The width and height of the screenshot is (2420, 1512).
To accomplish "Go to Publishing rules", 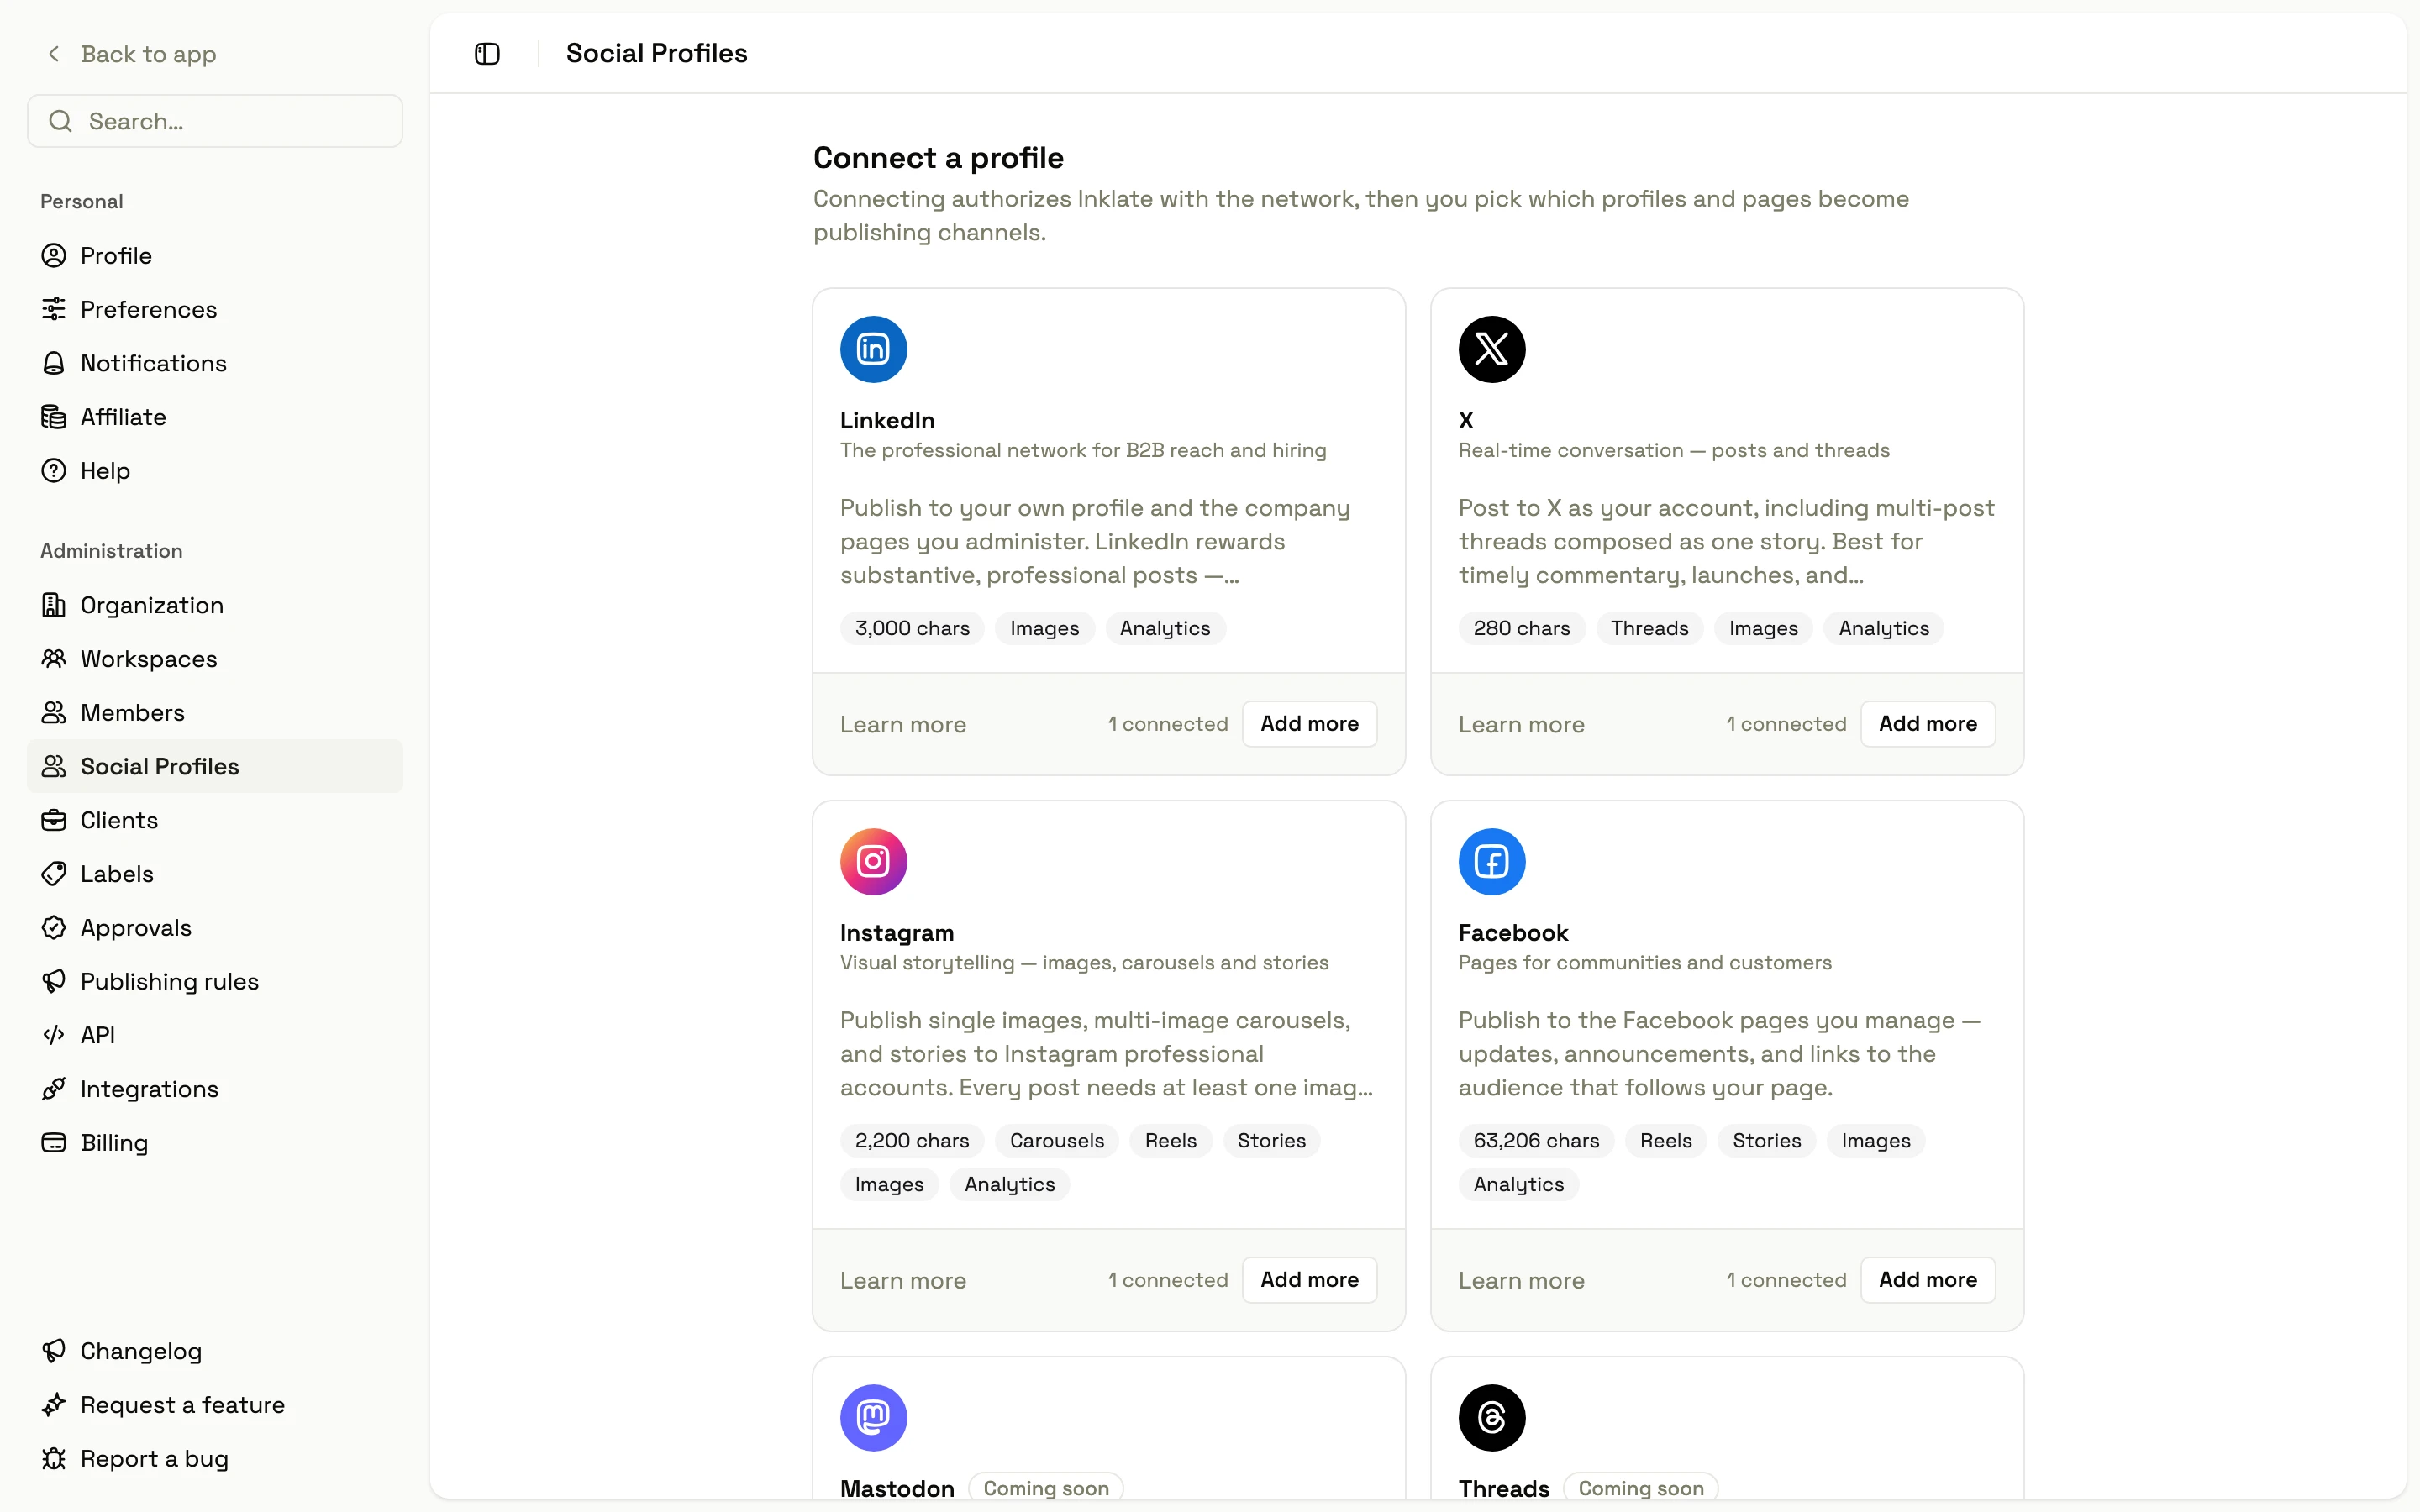I will coord(215,981).
